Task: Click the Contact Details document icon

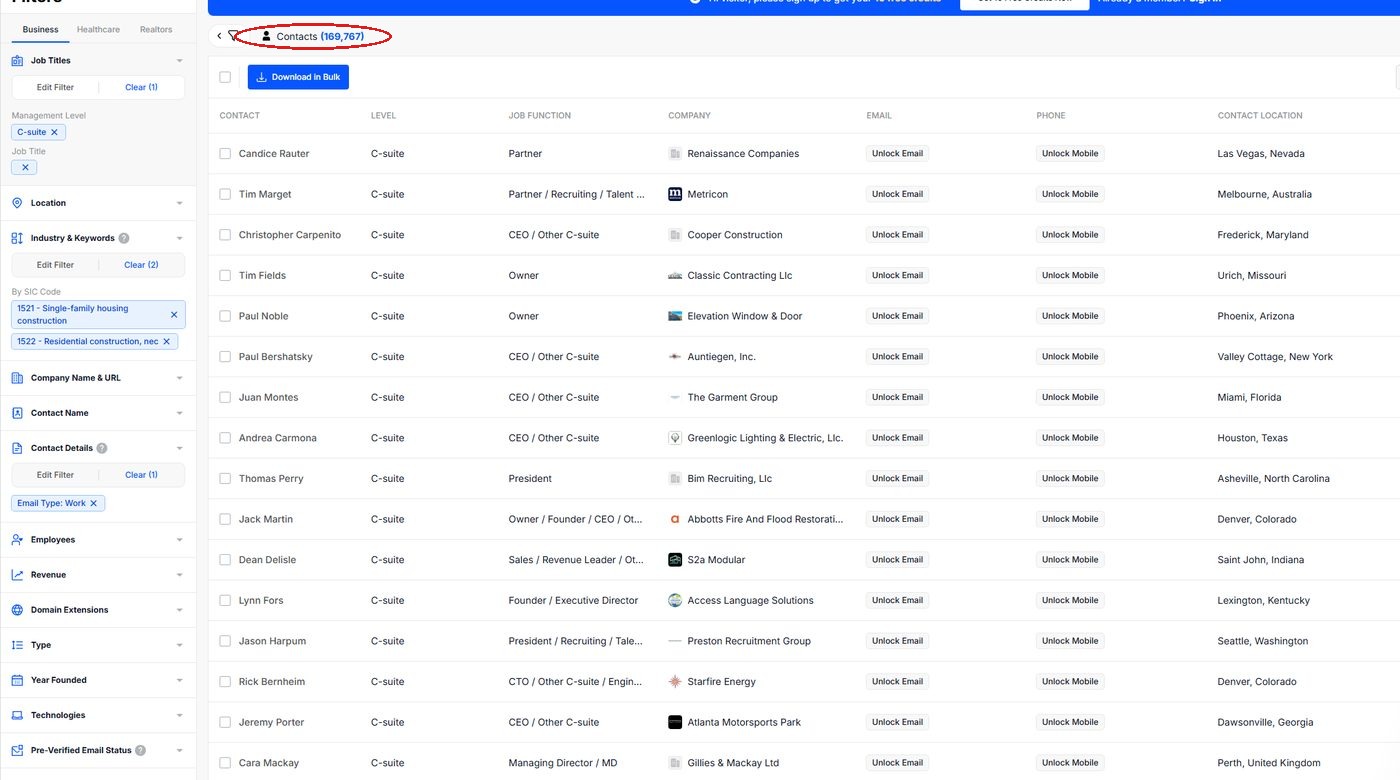Action: tap(17, 448)
